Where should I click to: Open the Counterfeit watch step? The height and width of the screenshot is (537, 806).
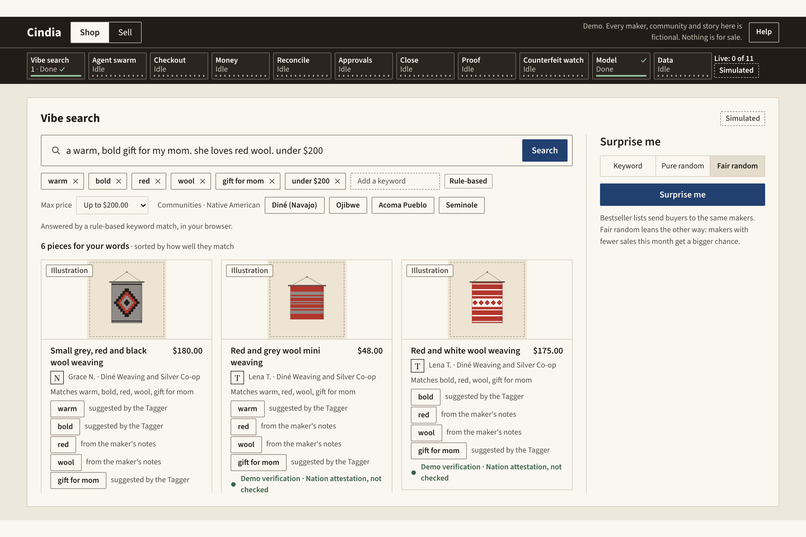(554, 65)
